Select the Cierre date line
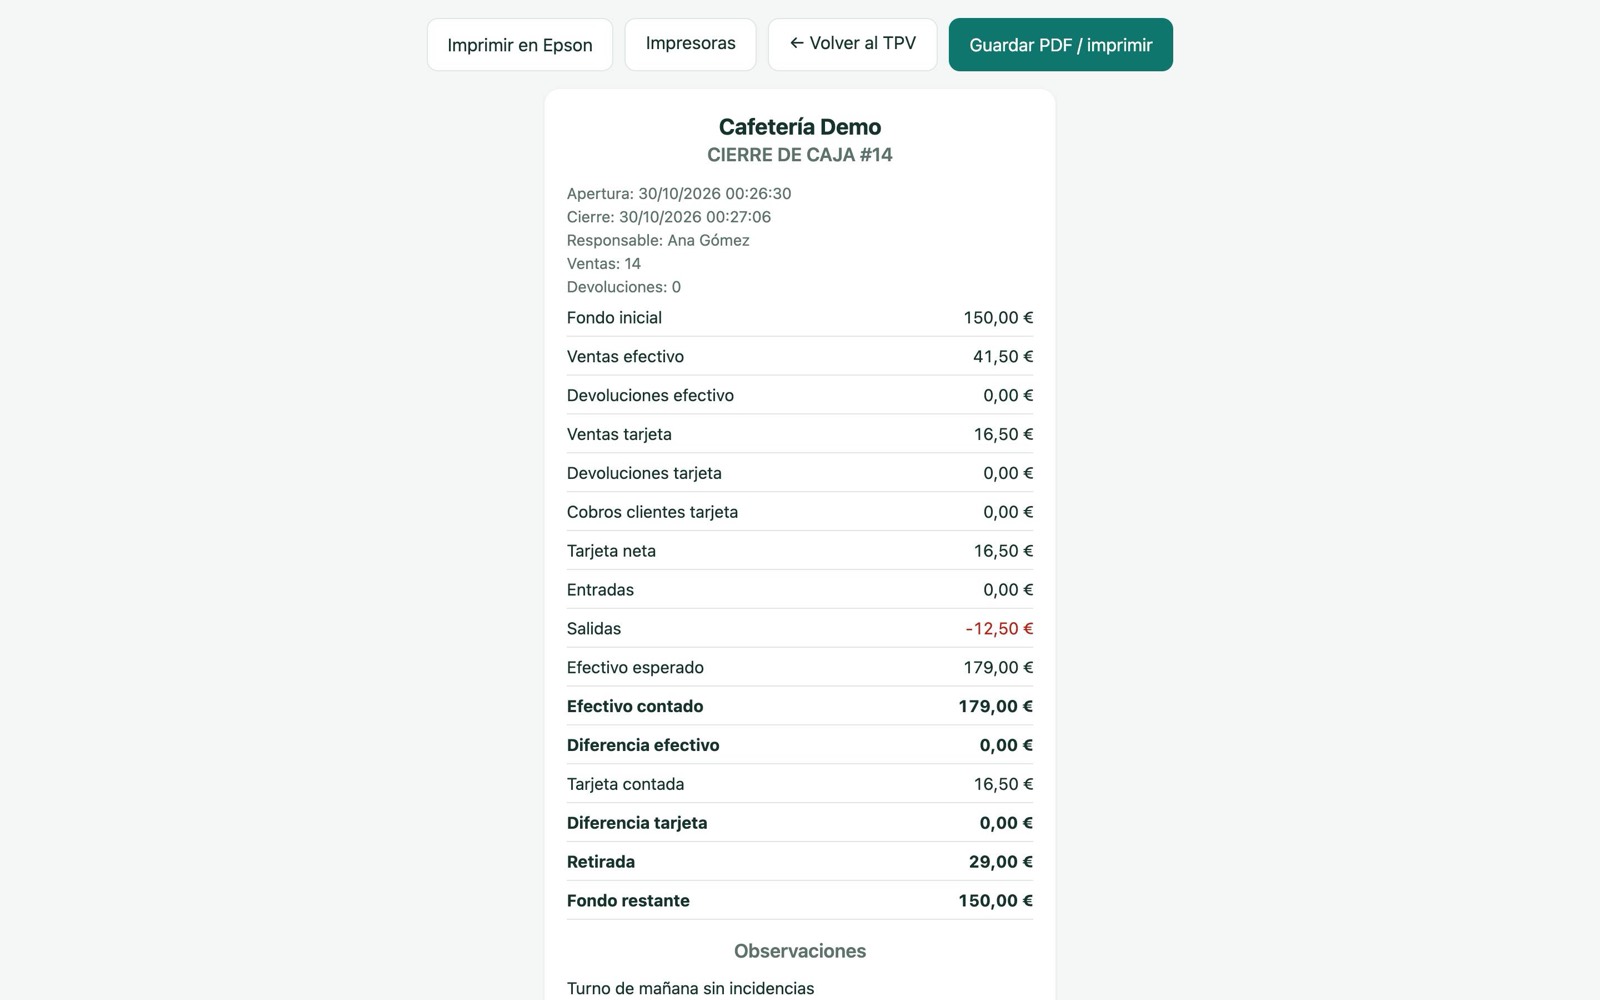1600x1000 pixels. tap(669, 217)
